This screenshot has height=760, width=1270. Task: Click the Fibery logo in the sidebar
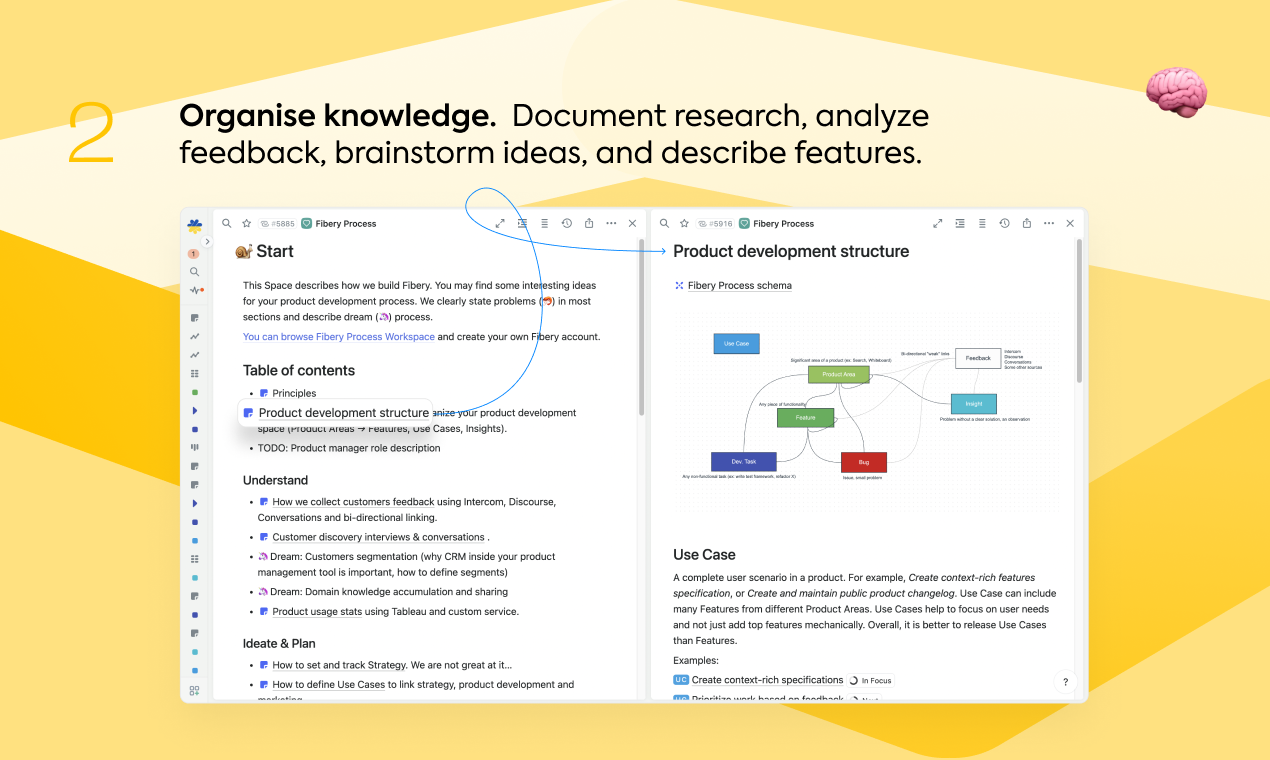194,227
